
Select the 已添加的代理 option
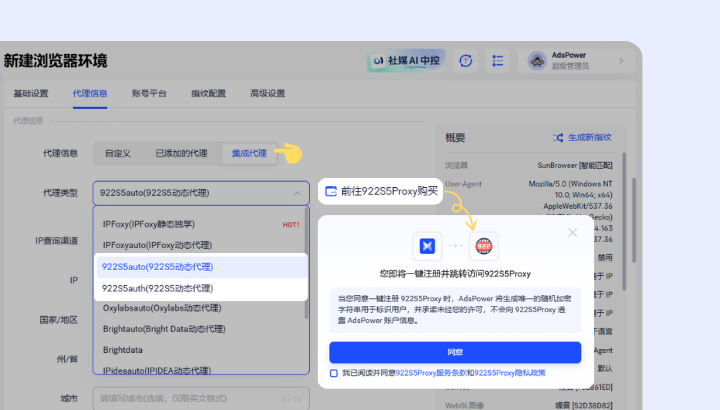[x=181, y=153]
